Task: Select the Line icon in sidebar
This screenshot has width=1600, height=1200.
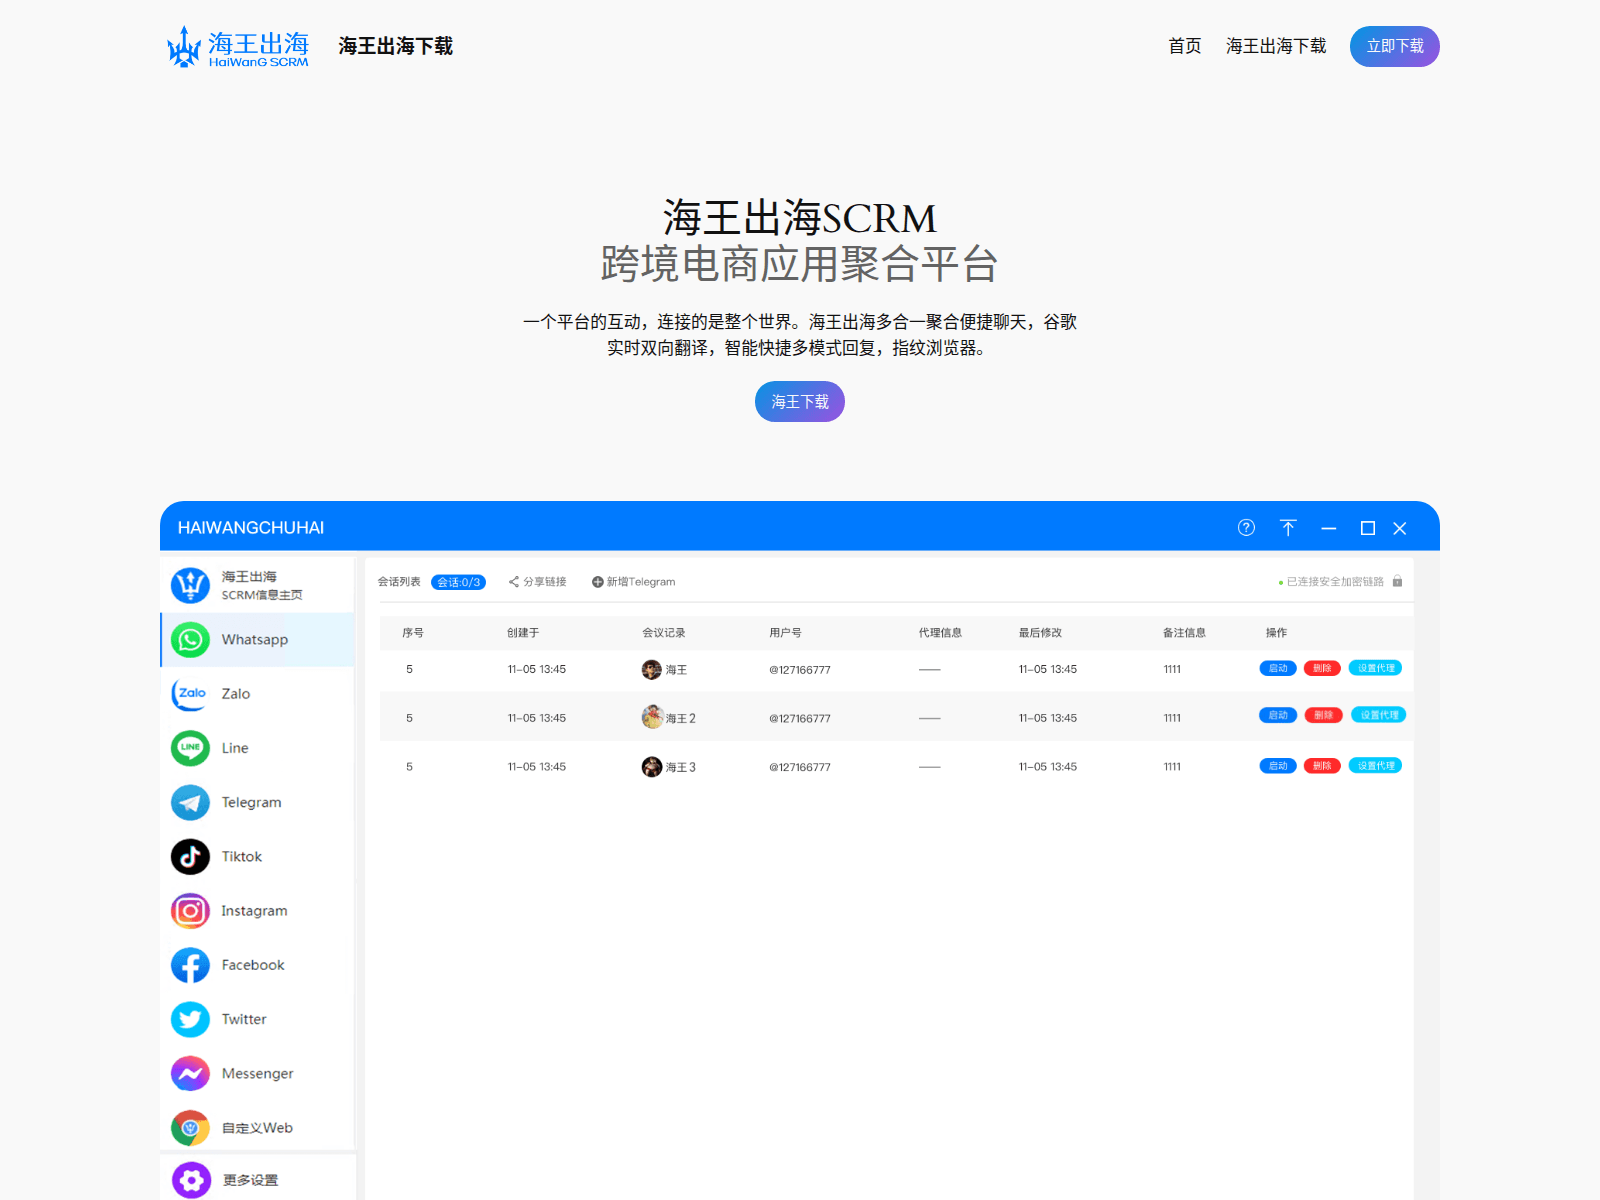Action: (x=190, y=748)
